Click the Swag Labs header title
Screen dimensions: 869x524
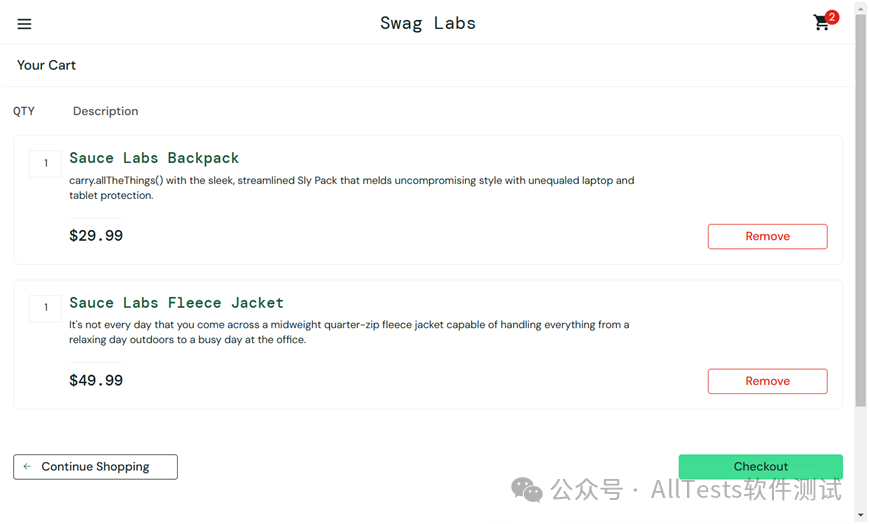428,23
